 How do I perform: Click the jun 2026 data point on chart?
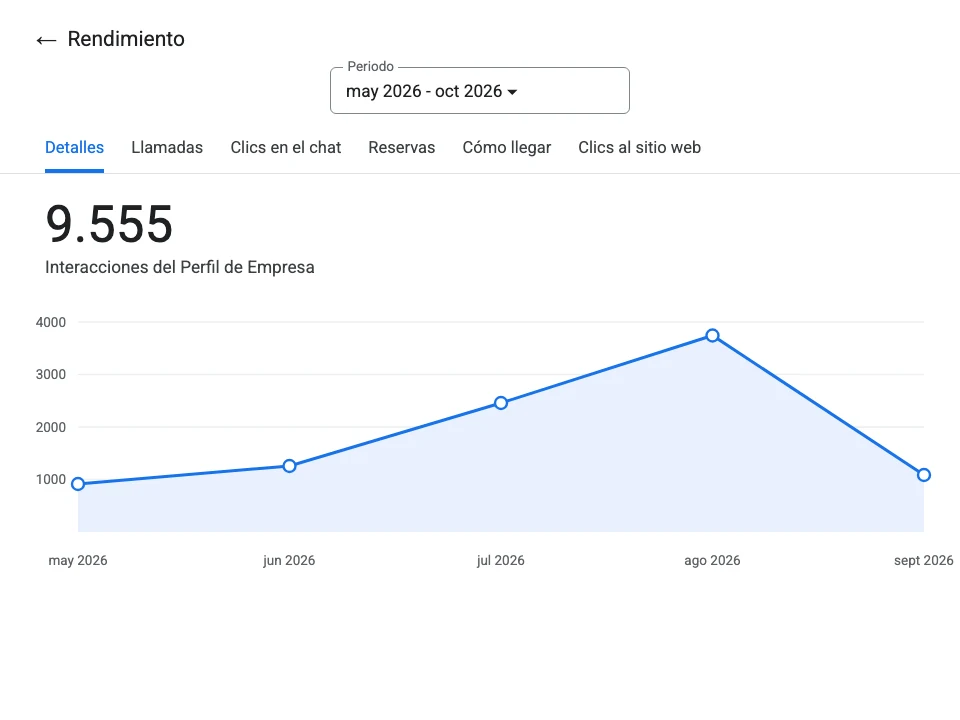point(290,466)
